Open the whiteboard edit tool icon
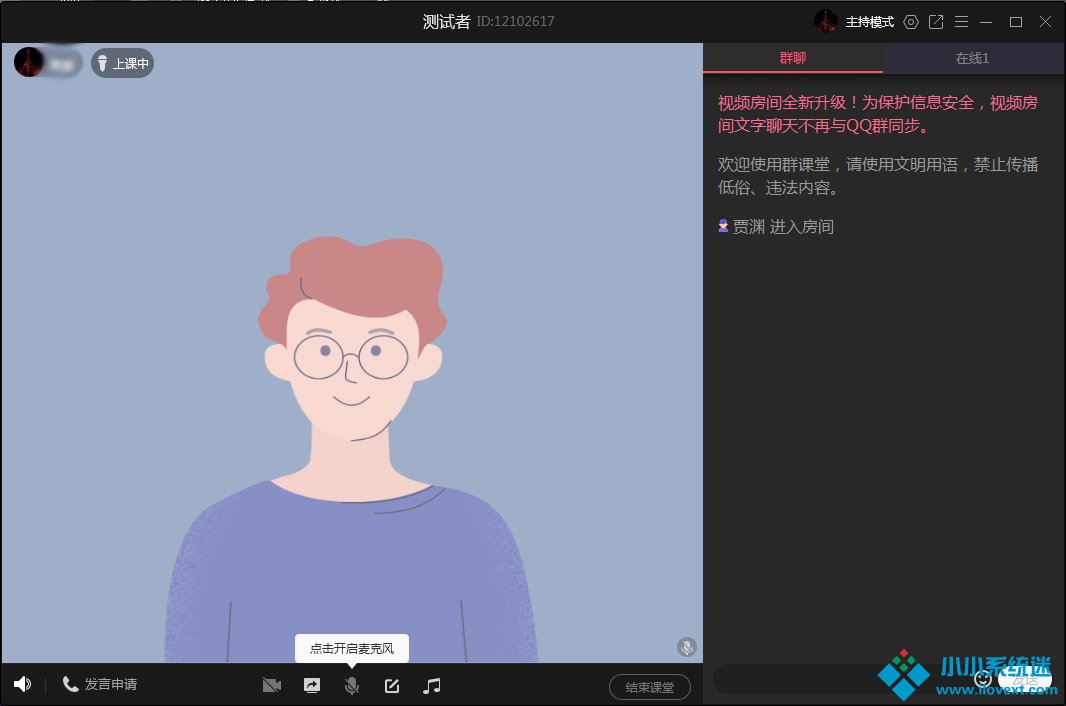Viewport: 1066px width, 706px height. point(392,685)
